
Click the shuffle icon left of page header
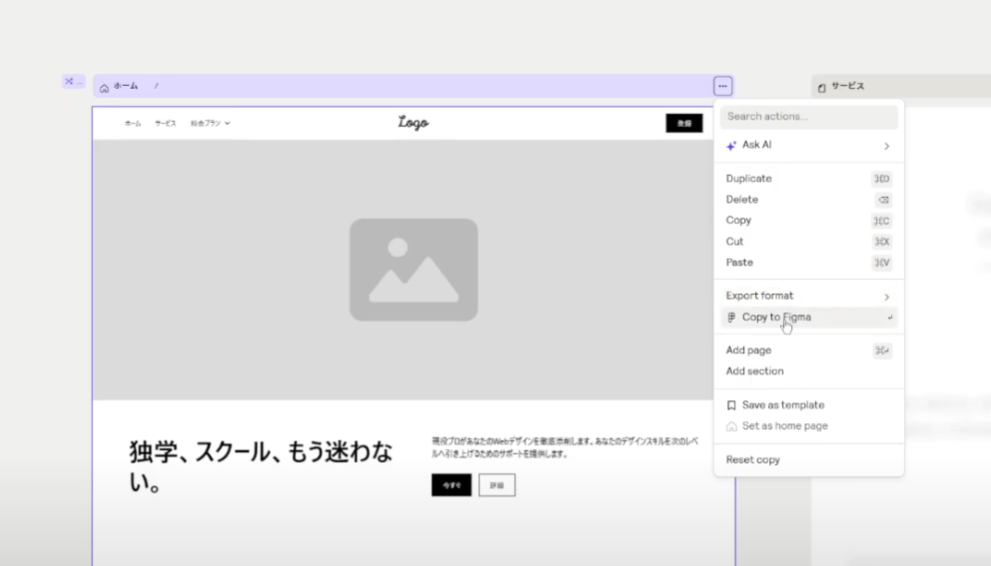[x=70, y=82]
